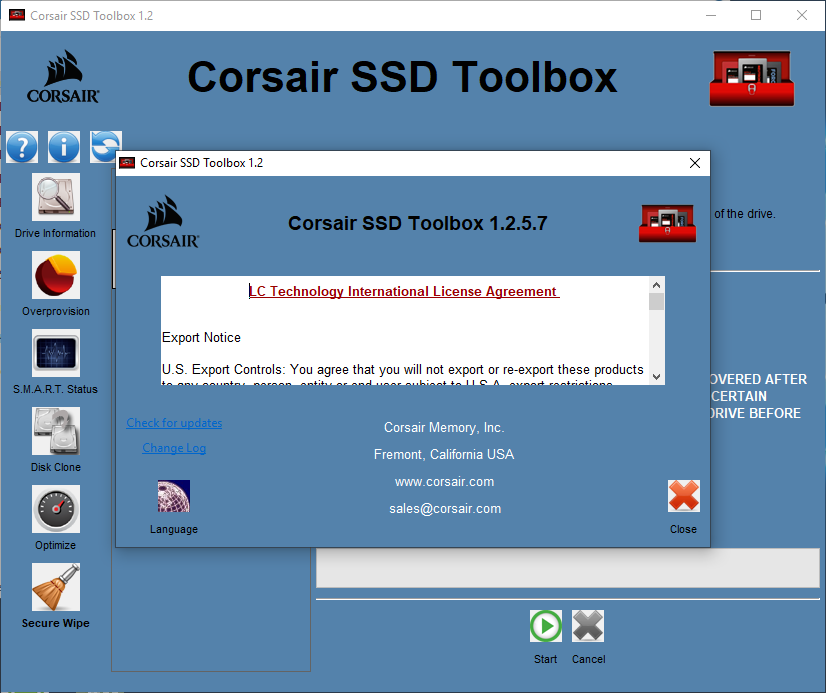Click the down arrow on the license scrollbar
The image size is (826, 693).
(x=656, y=378)
